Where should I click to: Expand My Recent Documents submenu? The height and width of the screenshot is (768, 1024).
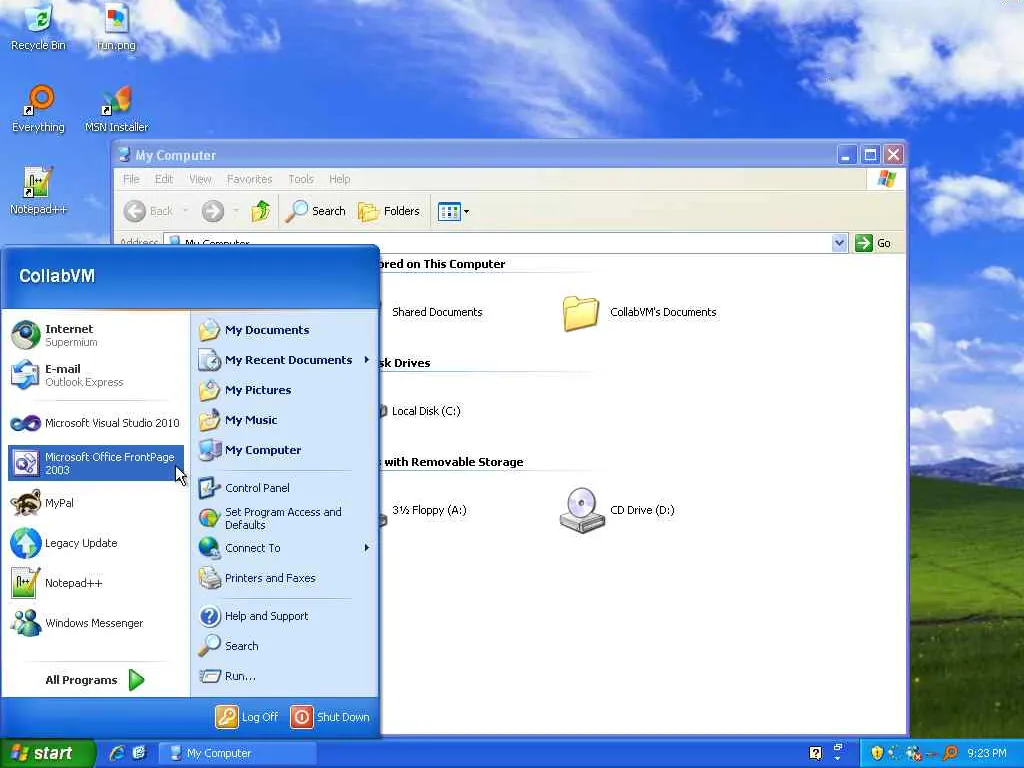click(285, 360)
